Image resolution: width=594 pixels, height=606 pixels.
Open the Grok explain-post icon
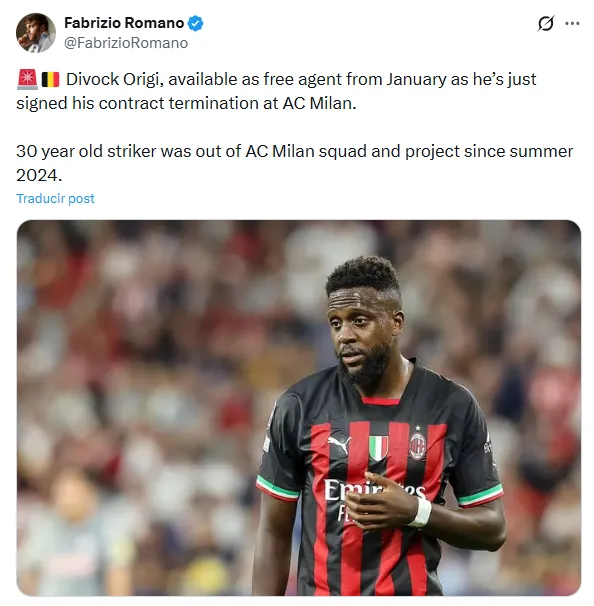point(546,24)
